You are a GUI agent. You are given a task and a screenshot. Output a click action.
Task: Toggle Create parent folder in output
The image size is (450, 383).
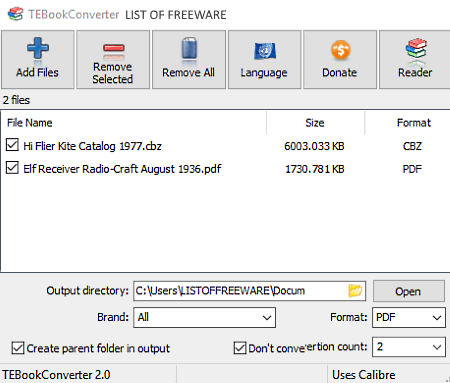tap(18, 348)
